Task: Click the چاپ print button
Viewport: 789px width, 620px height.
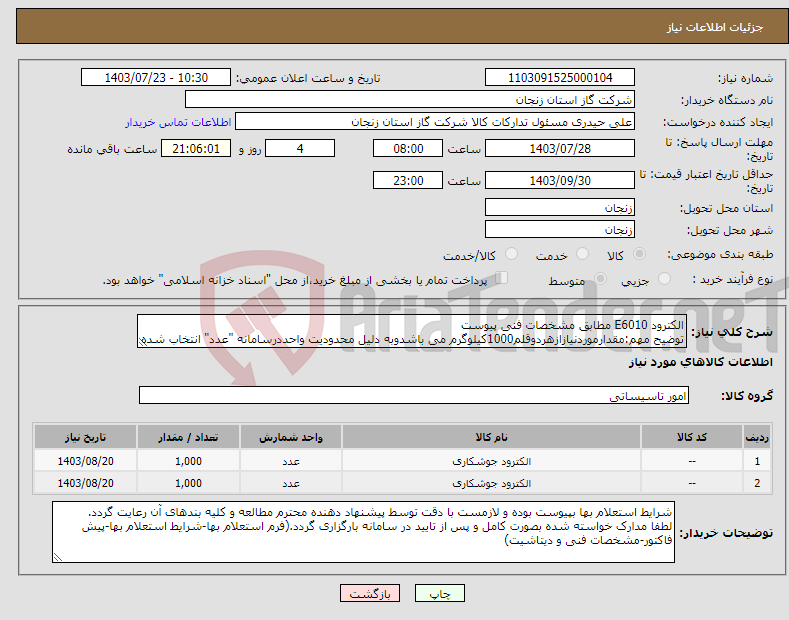Action: (439, 594)
